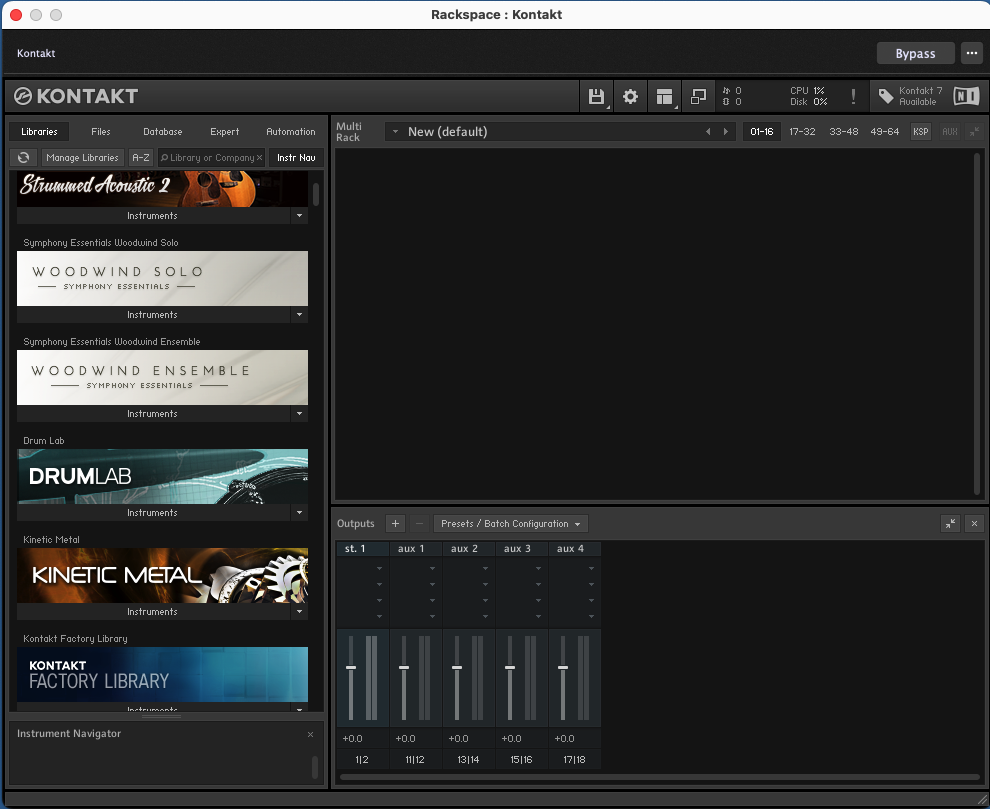990x809 pixels.
Task: Select the Kontakt Factory Library banner
Action: pyautogui.click(x=162, y=674)
